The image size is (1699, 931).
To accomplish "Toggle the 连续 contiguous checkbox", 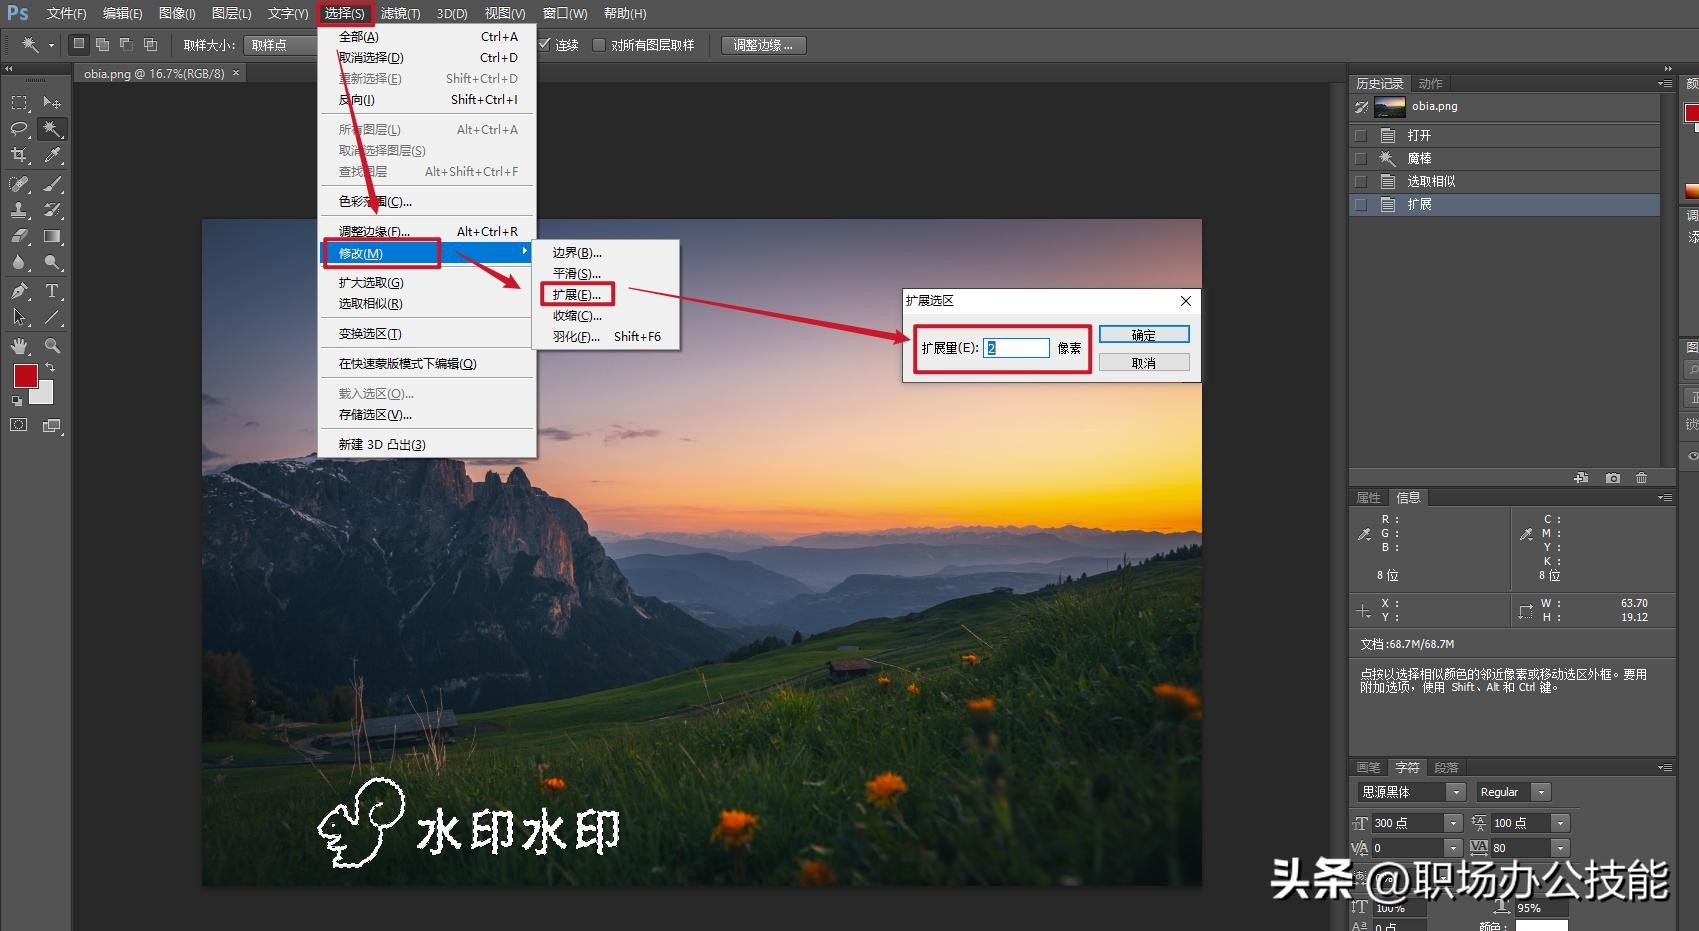I will [x=545, y=45].
